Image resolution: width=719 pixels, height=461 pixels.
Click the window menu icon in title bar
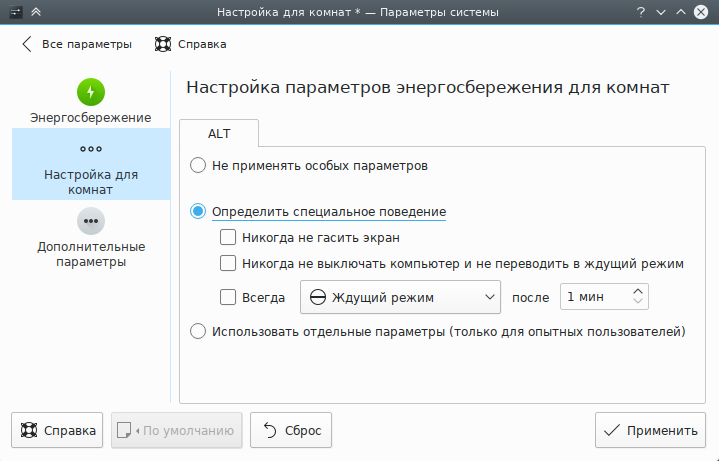(13, 13)
